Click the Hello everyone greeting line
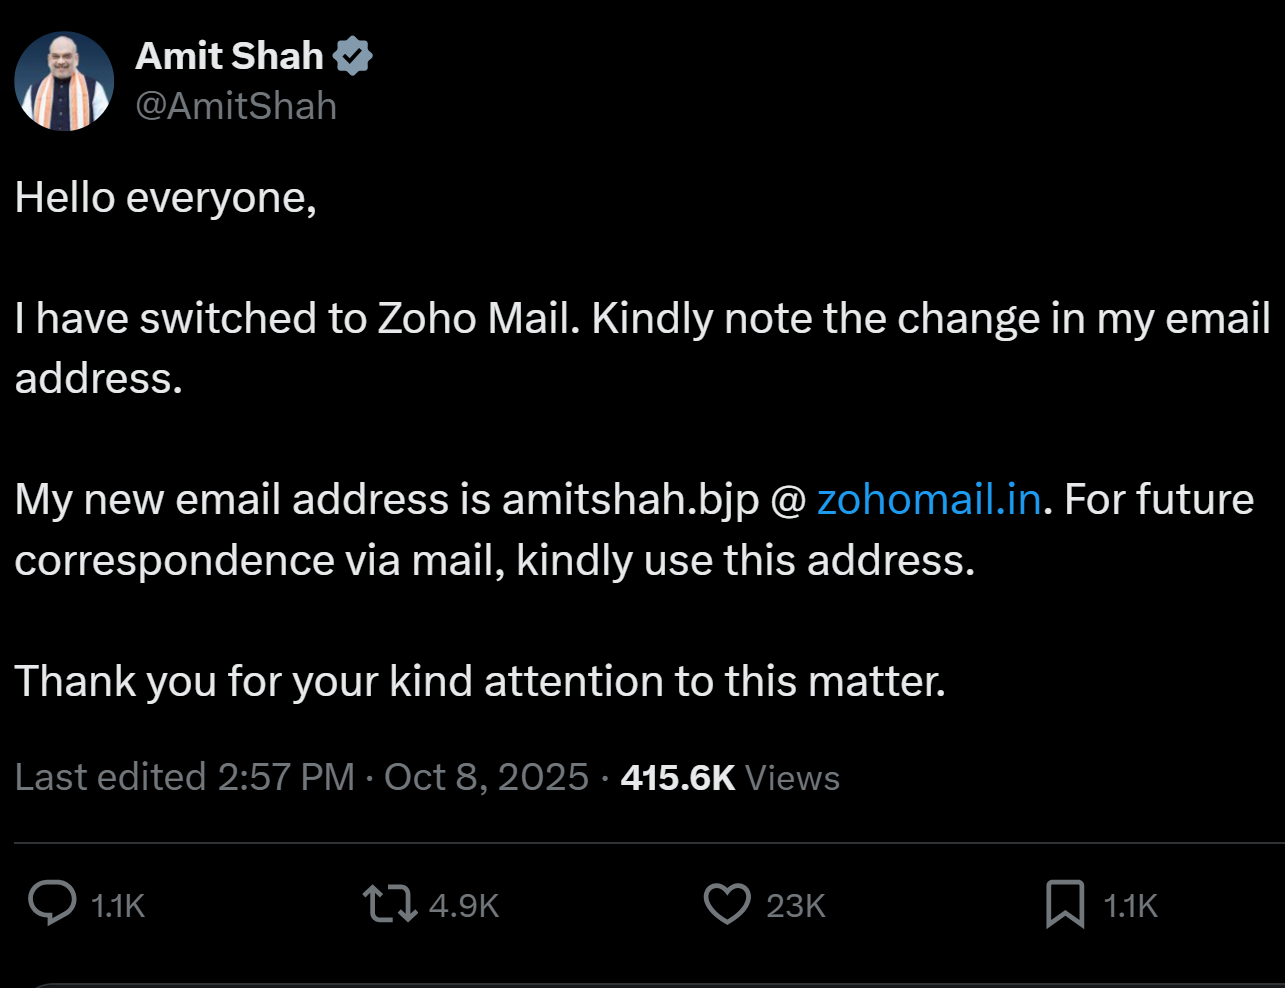 point(166,198)
